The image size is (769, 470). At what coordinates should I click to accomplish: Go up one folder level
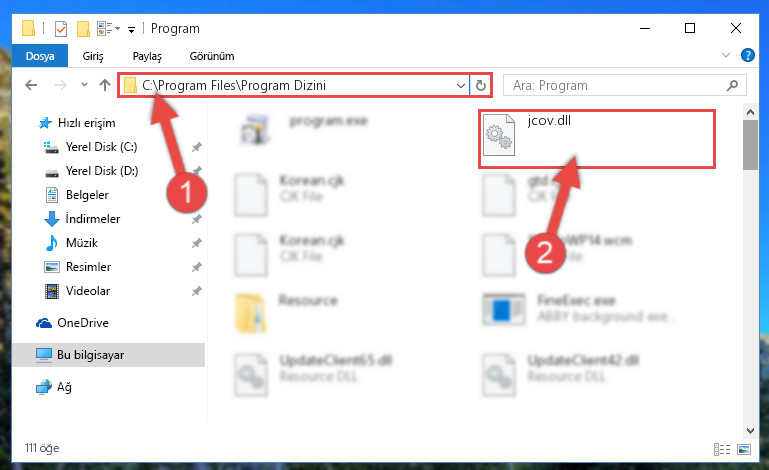click(104, 85)
